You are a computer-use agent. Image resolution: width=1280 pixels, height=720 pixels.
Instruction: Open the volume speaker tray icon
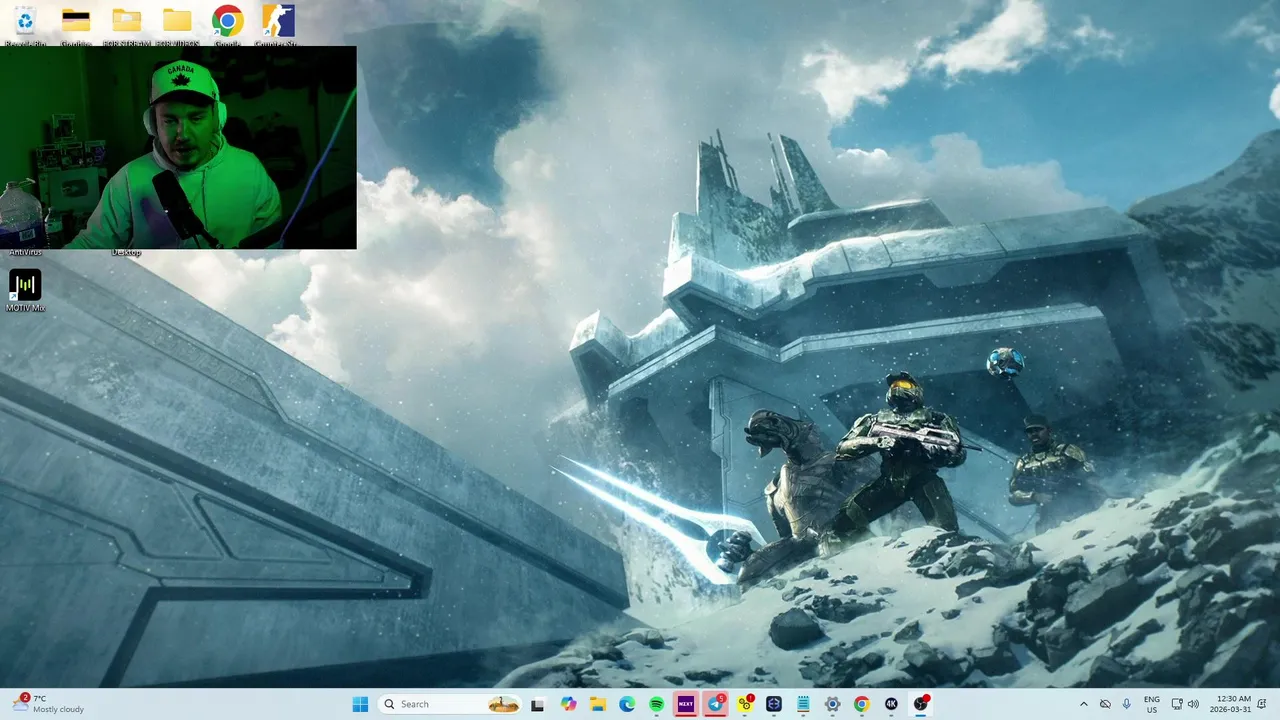pos(1193,704)
